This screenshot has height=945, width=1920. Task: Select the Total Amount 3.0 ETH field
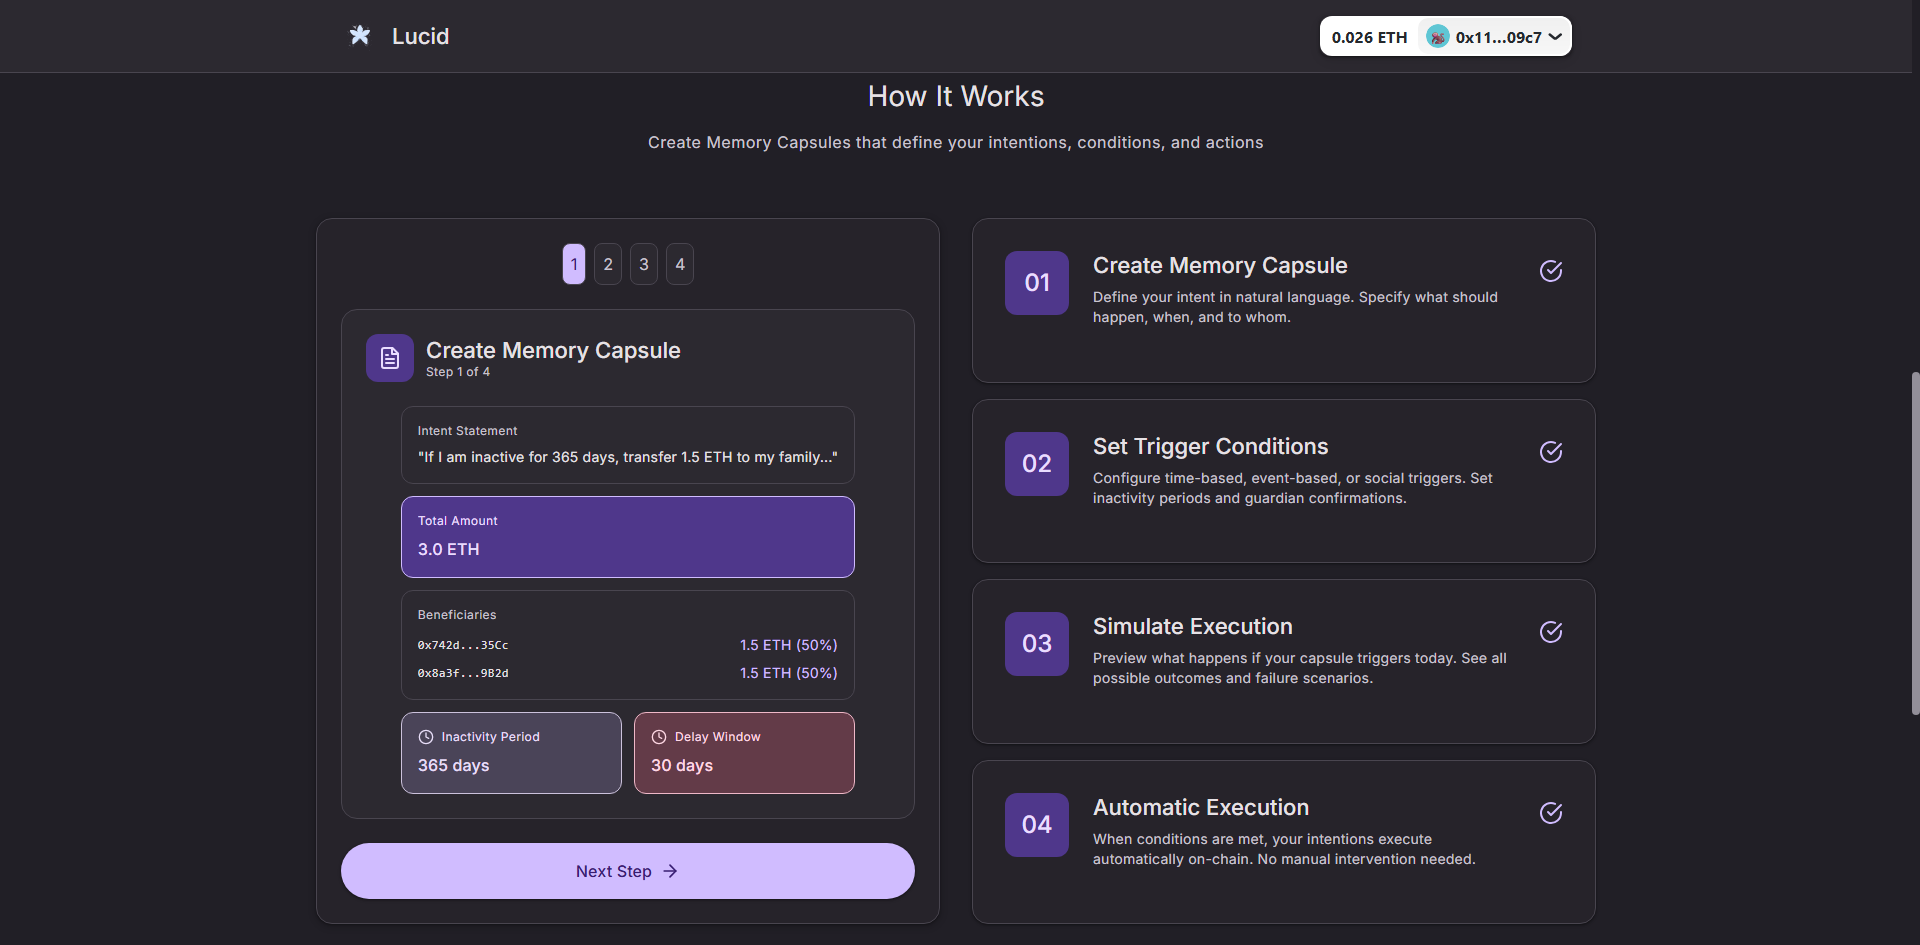tap(628, 537)
